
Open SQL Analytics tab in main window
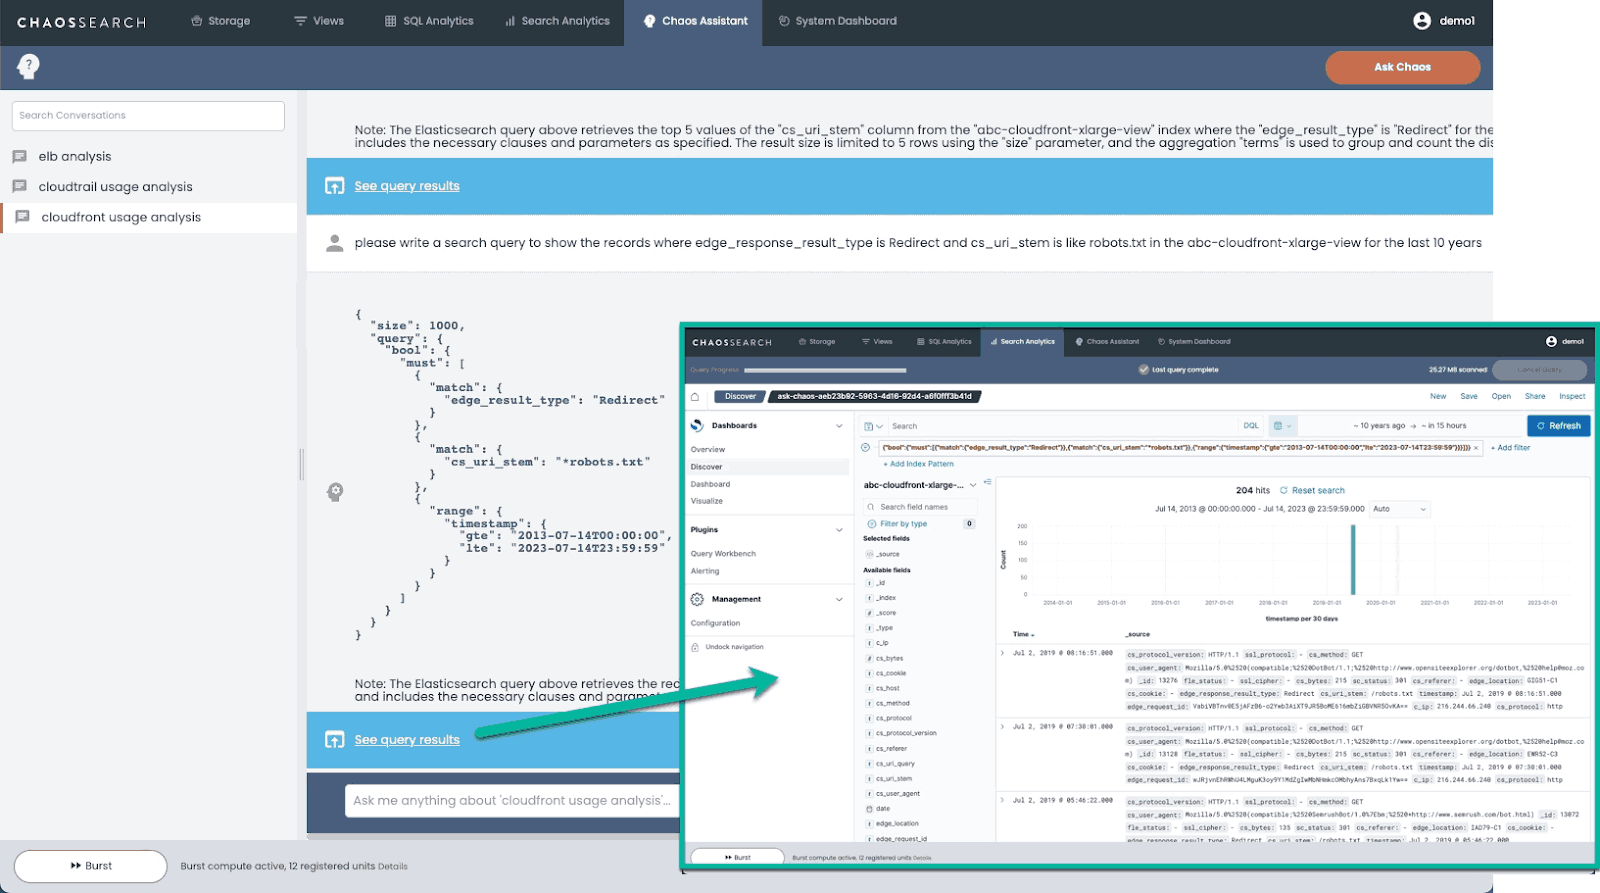point(429,21)
